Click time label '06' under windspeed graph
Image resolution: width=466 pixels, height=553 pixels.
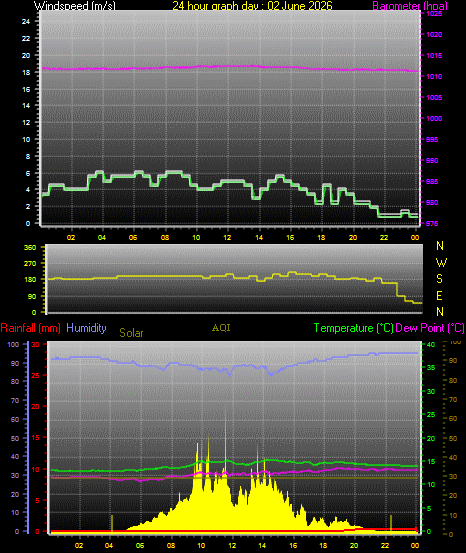coord(133,237)
